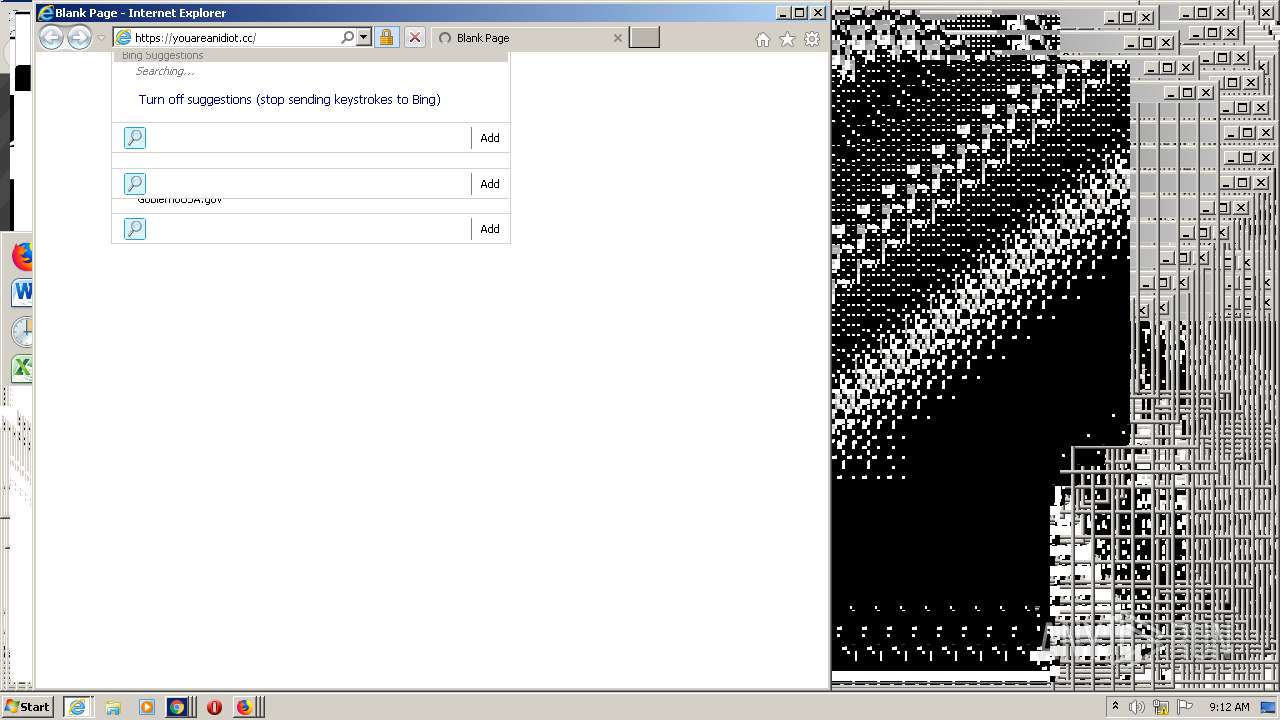Click the bottom search provider magnifier icon
The width and height of the screenshot is (1280, 720).
tap(134, 229)
